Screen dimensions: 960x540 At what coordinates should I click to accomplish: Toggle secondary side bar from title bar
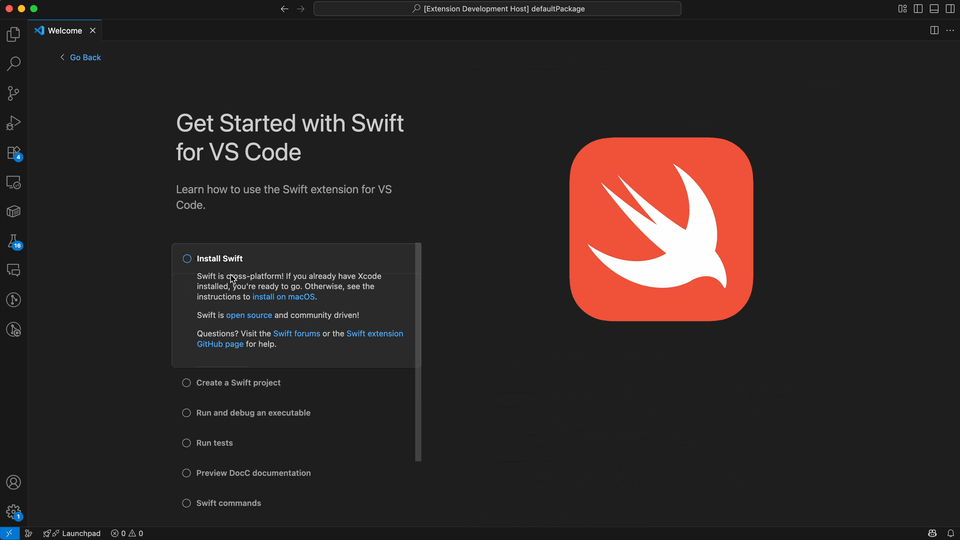pyautogui.click(x=950, y=9)
